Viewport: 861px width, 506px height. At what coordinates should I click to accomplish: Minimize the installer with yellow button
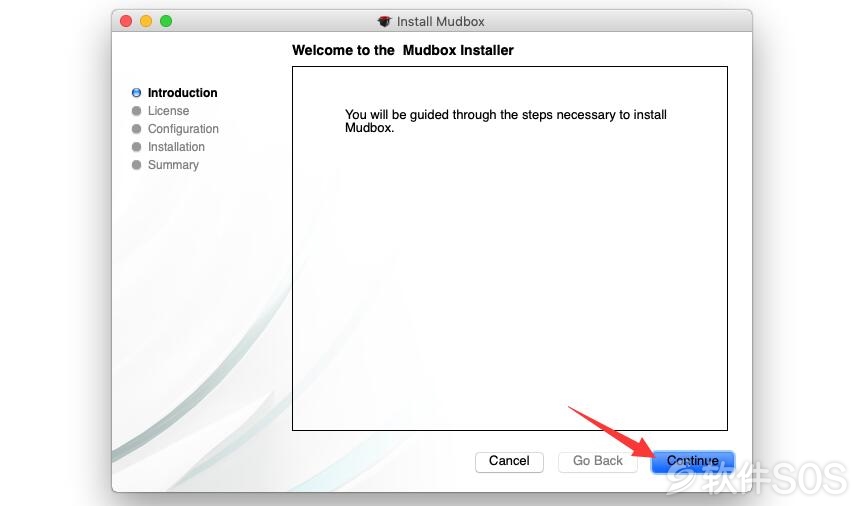point(146,21)
